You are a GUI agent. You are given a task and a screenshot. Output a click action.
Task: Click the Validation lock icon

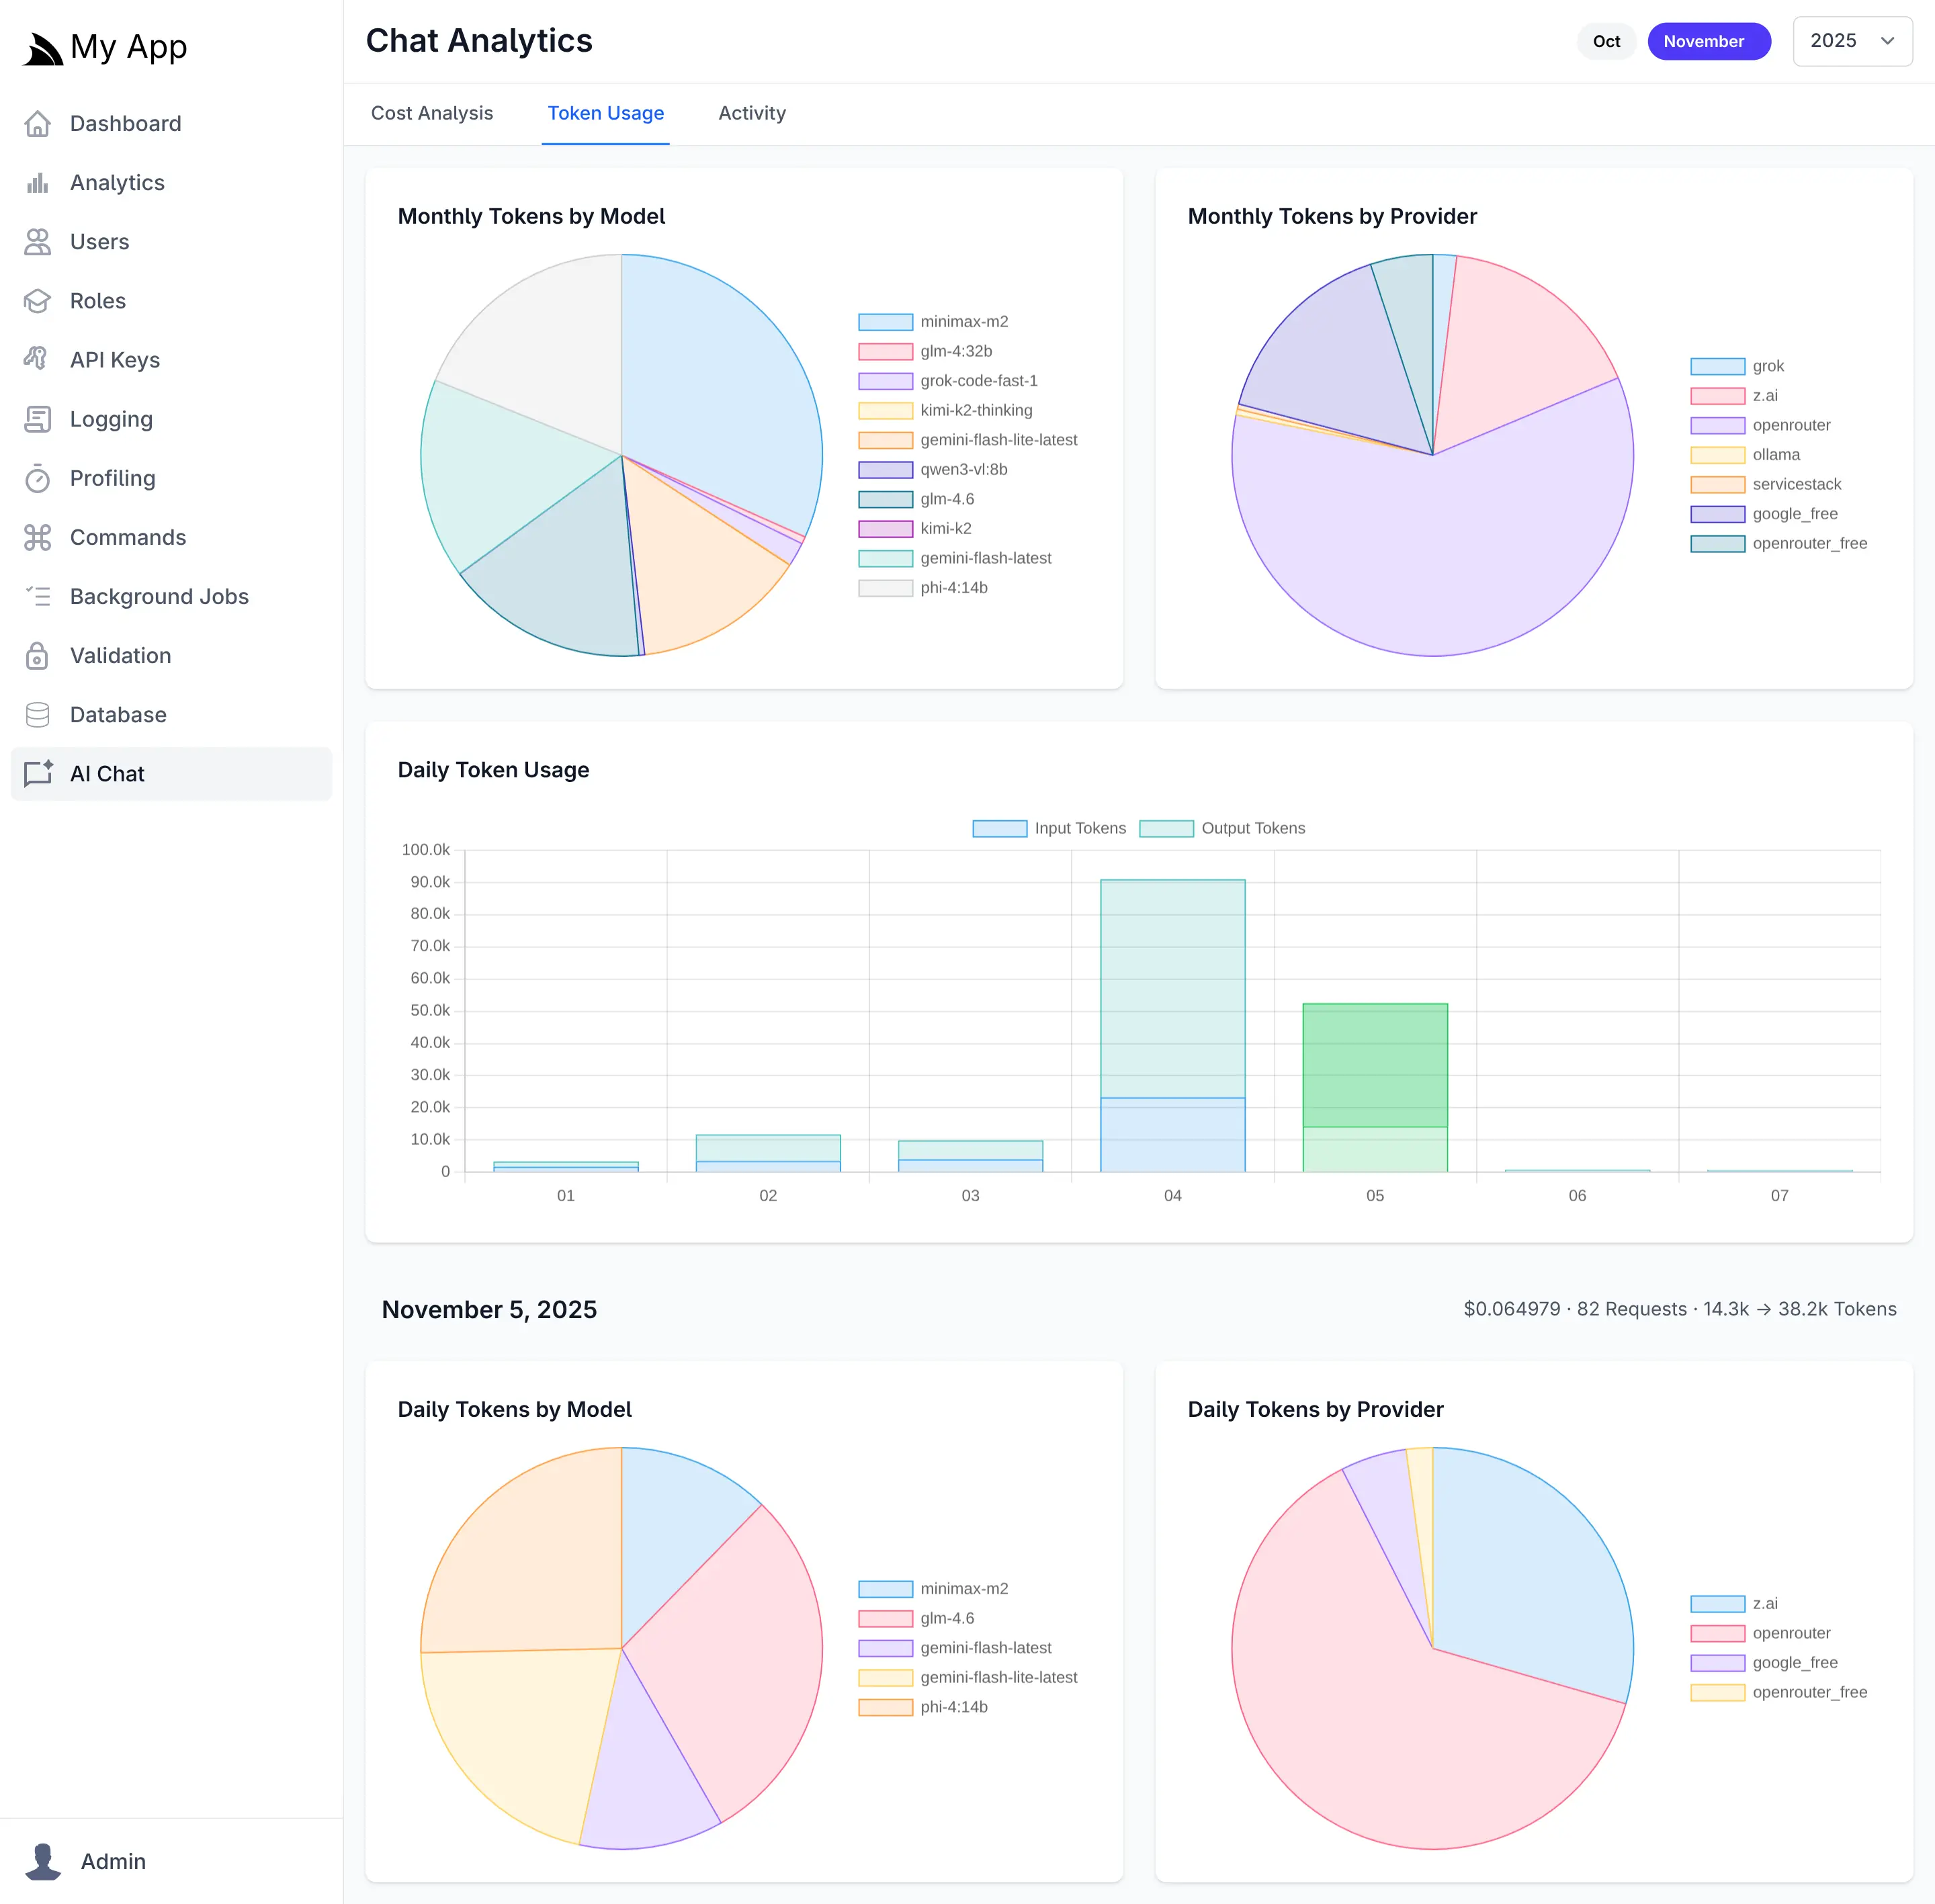click(x=37, y=656)
